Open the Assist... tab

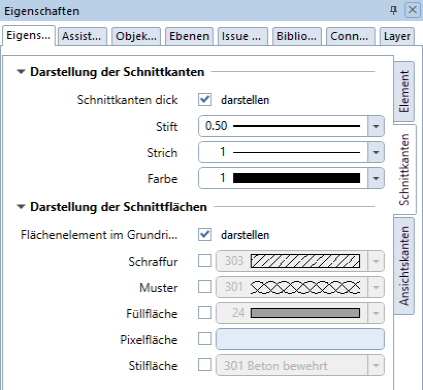[x=82, y=36]
